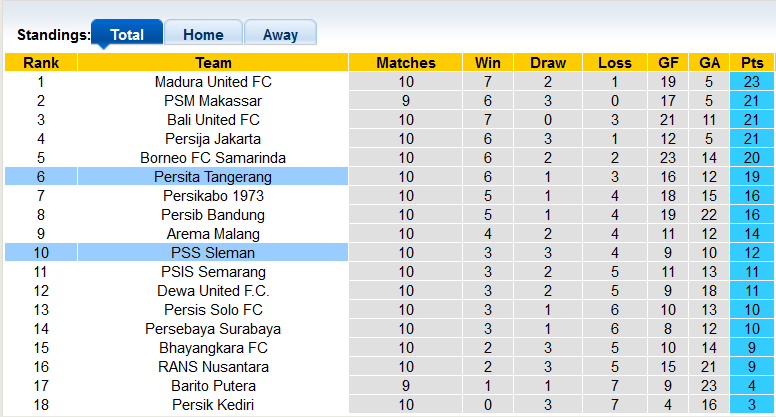This screenshot has height=417, width=776.
Task: Select the Away standings tab
Action: [280, 34]
